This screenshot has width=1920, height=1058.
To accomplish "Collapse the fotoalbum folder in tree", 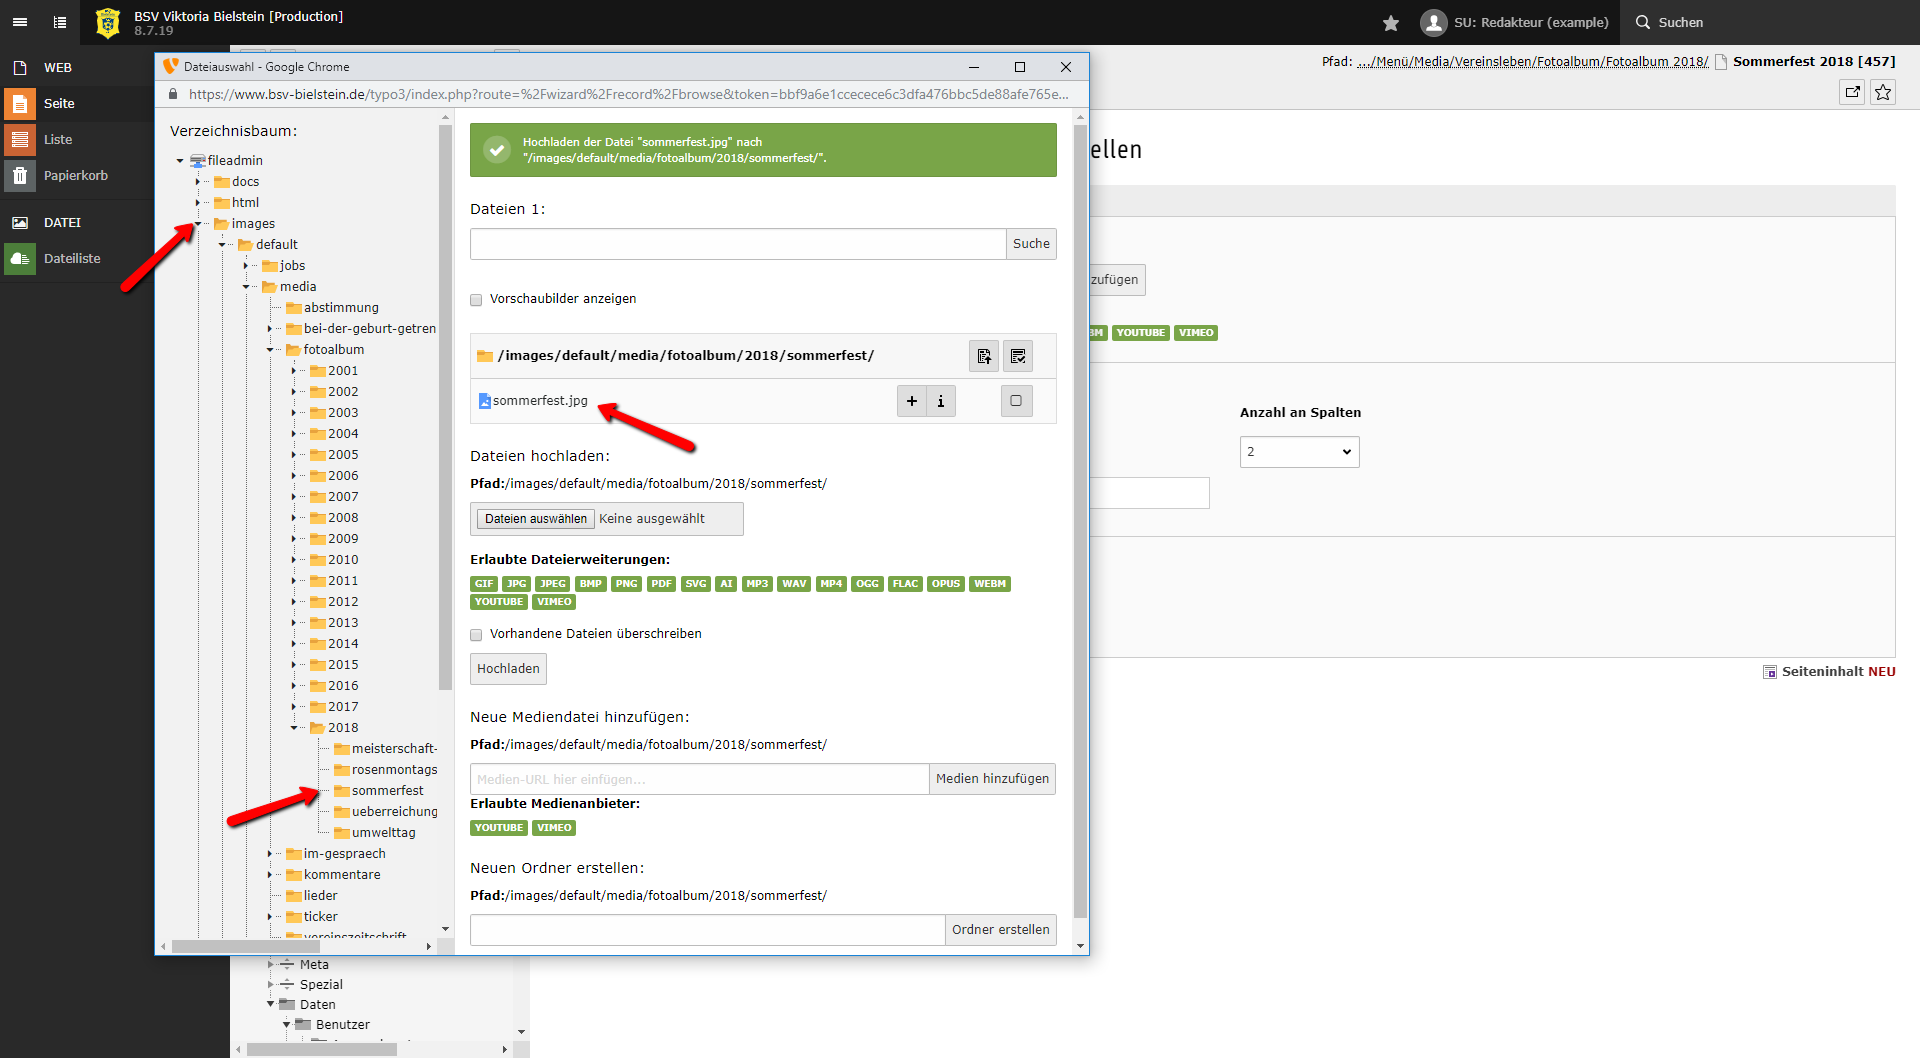I will pyautogui.click(x=270, y=350).
